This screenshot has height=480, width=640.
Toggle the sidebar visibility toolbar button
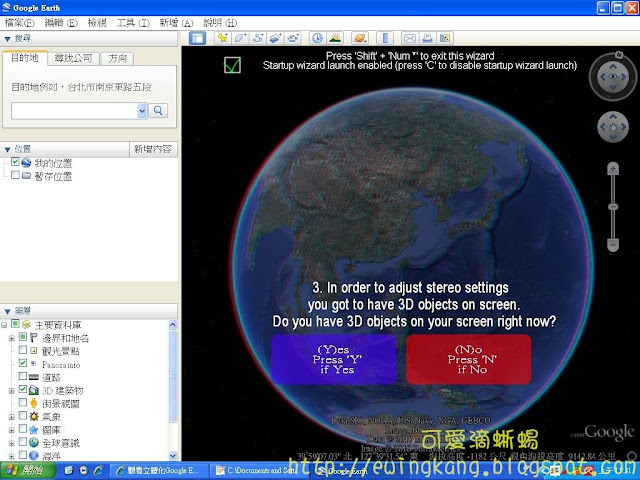click(x=198, y=38)
